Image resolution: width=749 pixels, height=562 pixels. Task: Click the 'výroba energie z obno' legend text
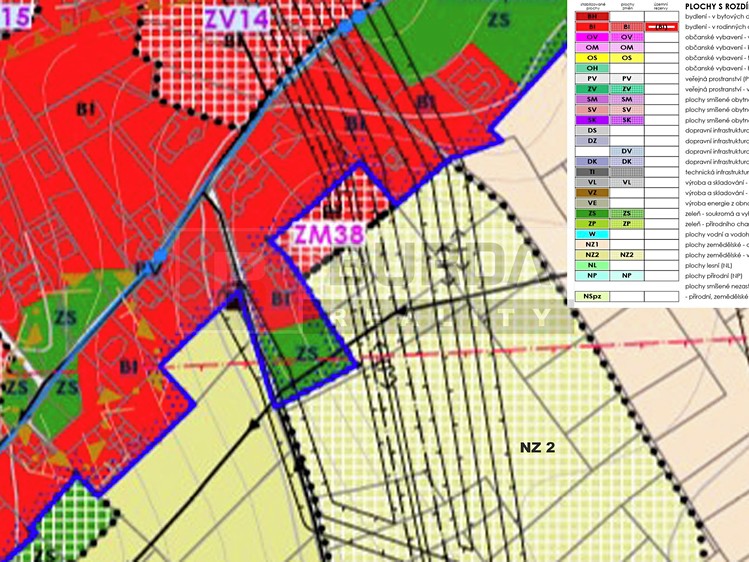coord(717,203)
